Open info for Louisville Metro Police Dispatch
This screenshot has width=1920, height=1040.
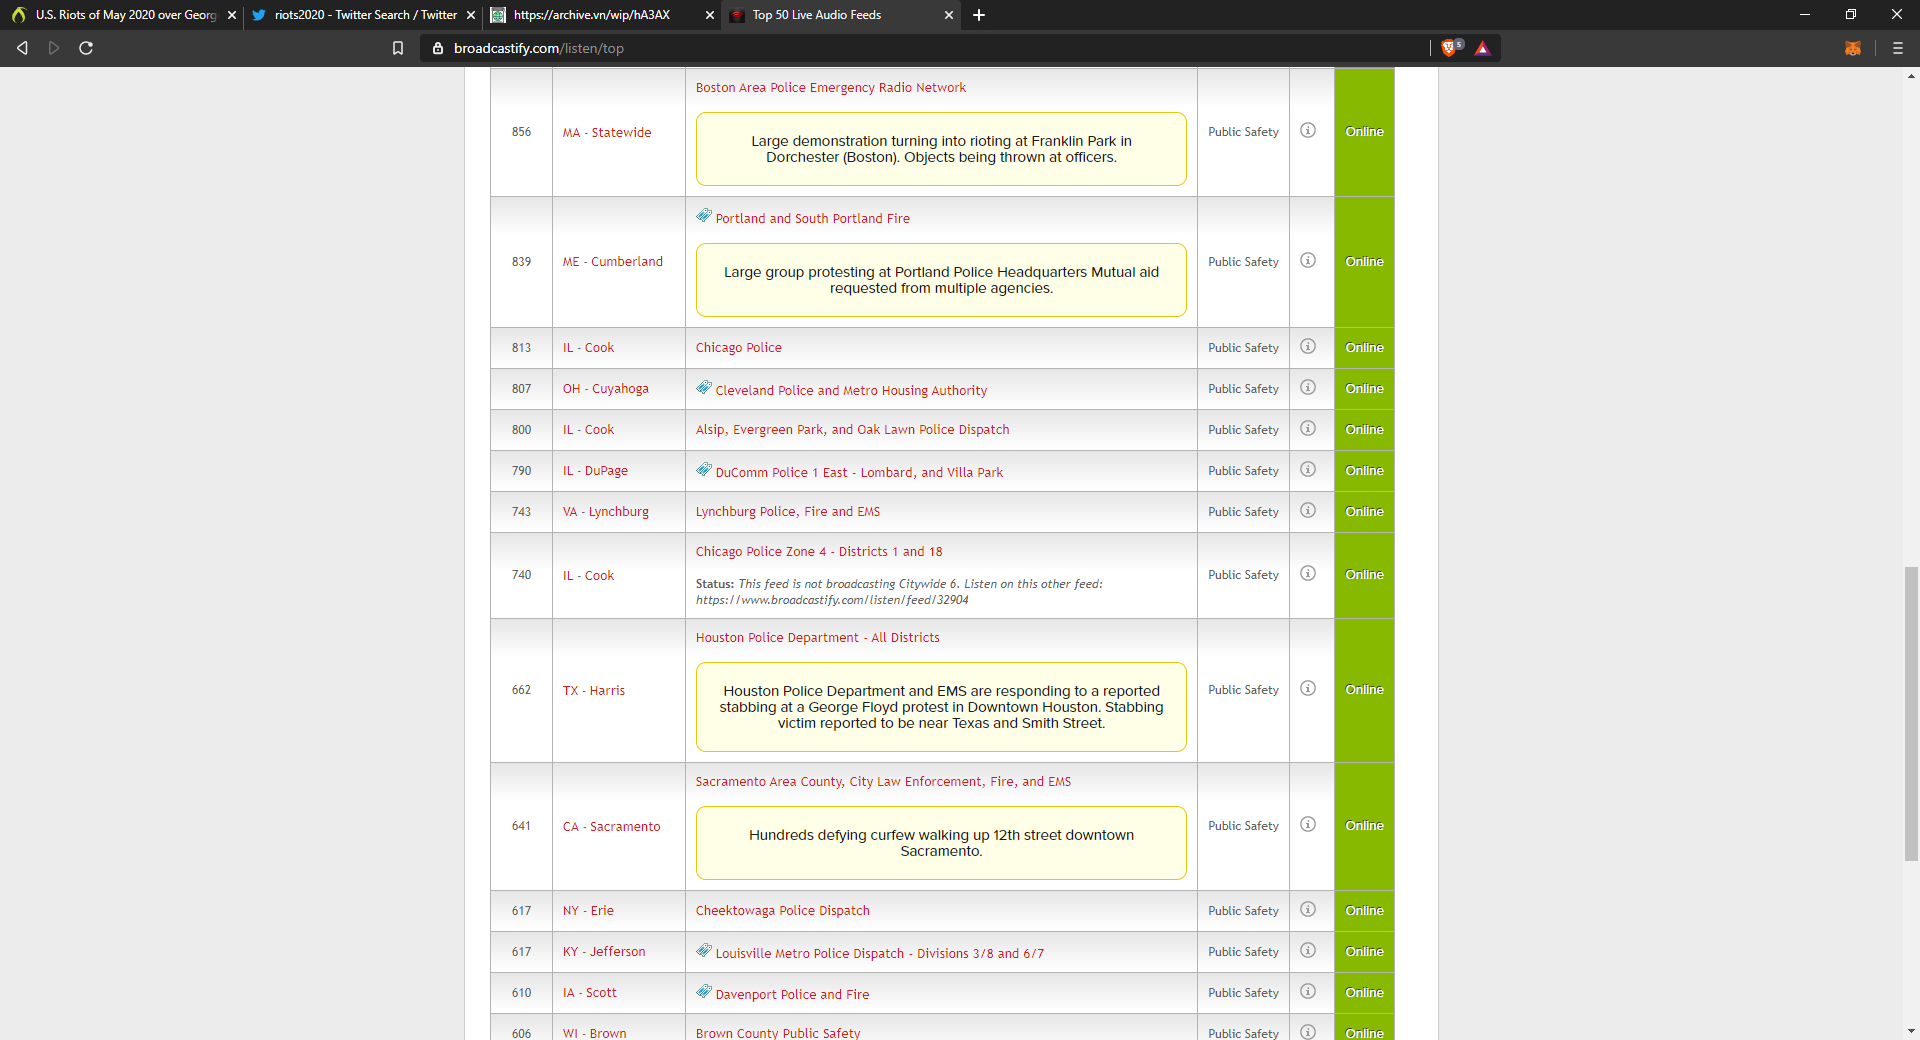[x=1307, y=951]
